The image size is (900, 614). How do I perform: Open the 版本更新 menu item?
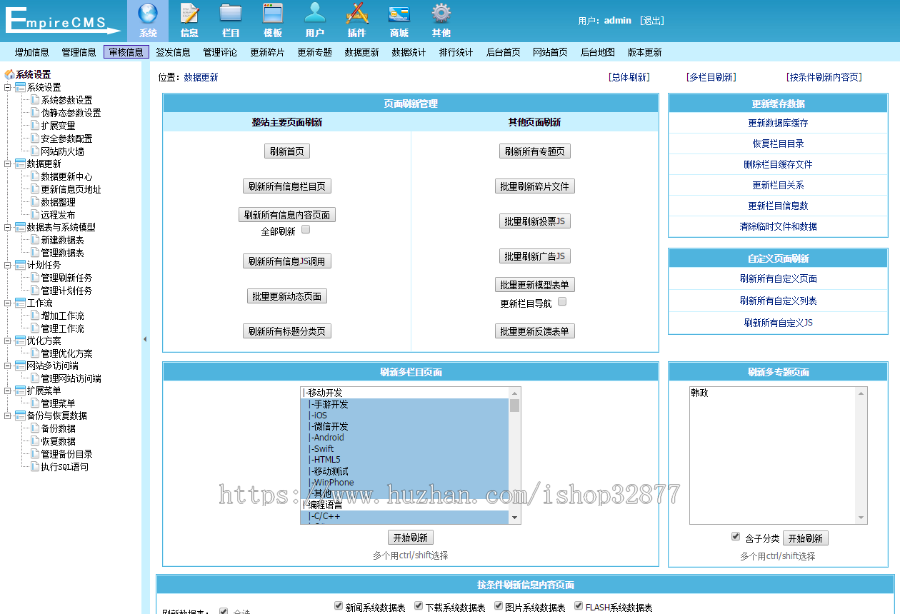644,52
